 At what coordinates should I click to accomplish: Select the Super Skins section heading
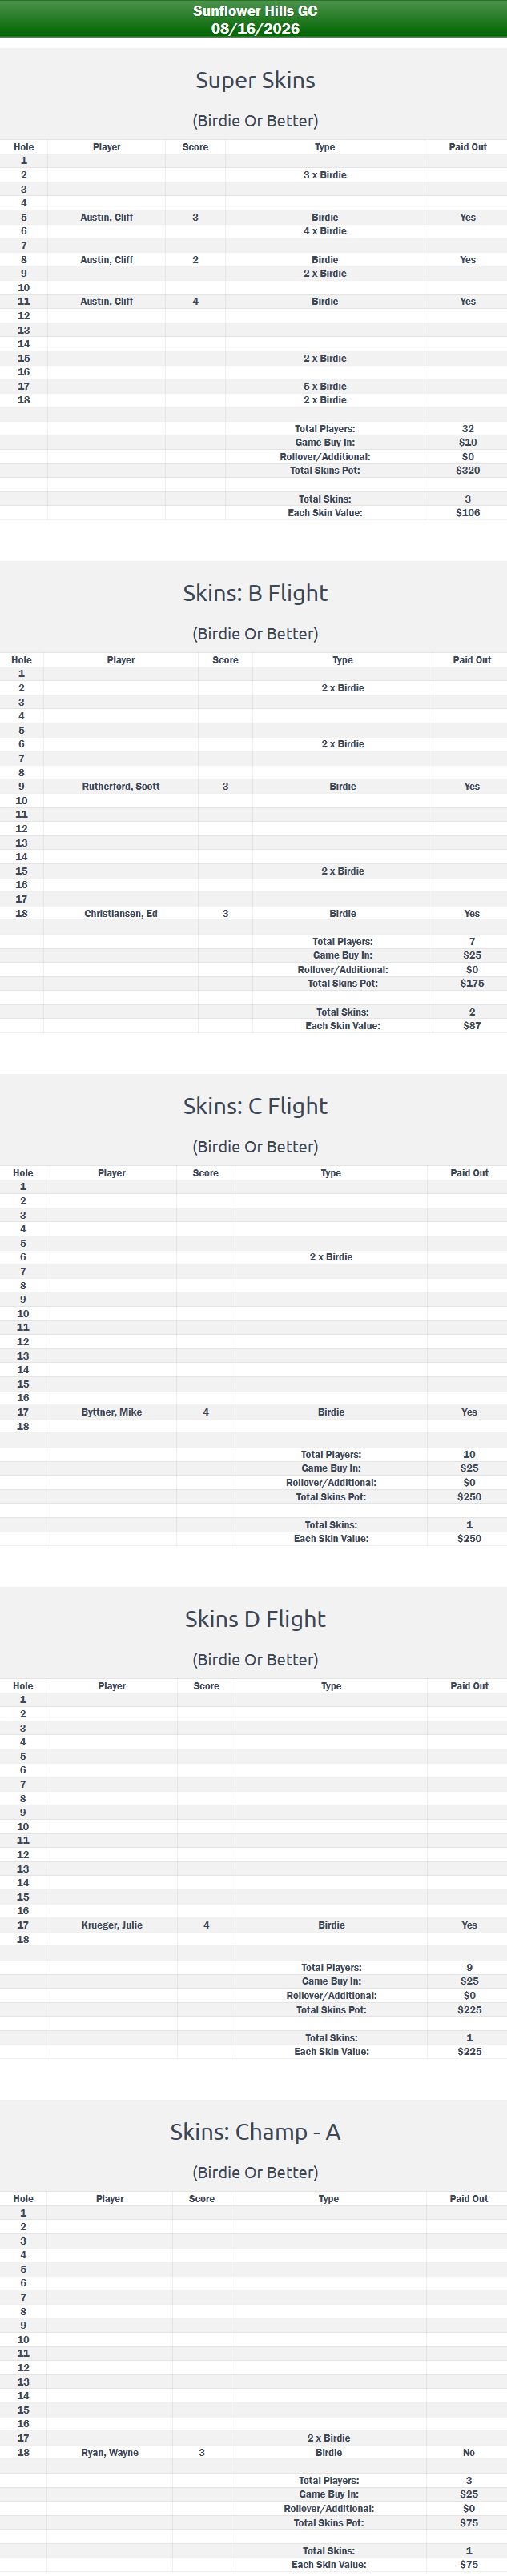coord(255,80)
